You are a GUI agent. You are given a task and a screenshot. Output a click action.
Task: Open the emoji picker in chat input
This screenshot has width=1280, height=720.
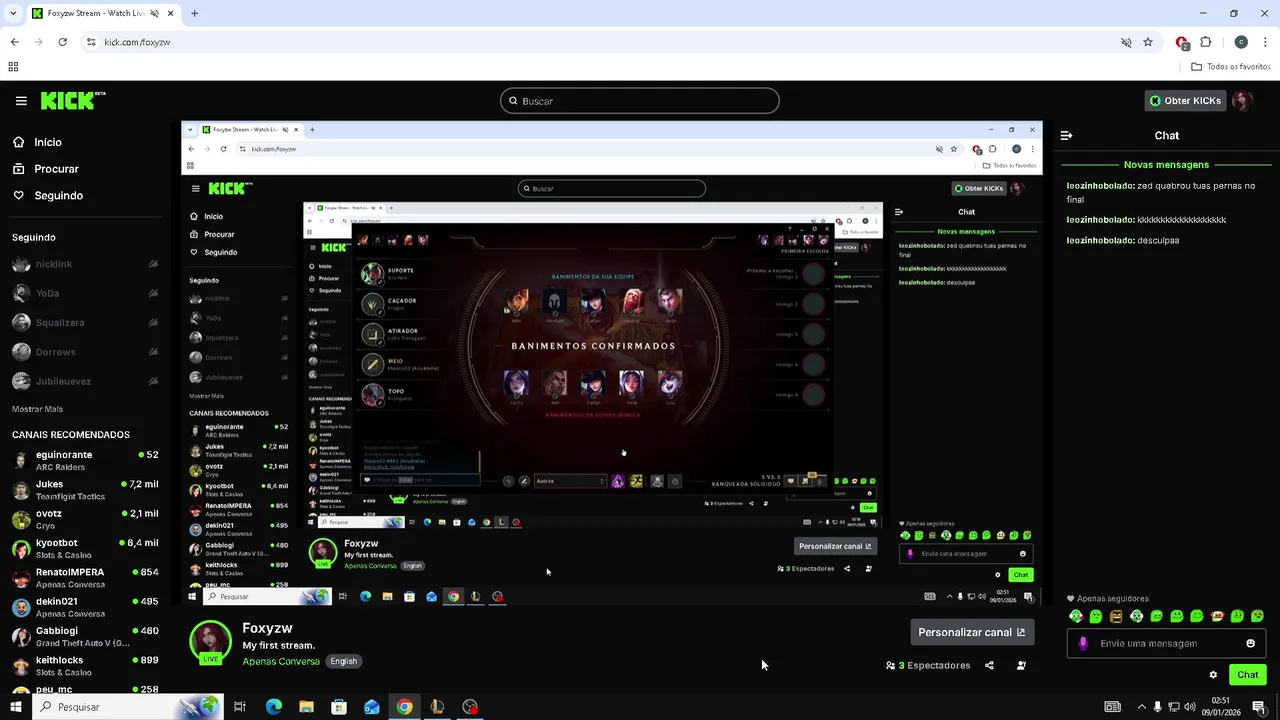[1250, 643]
